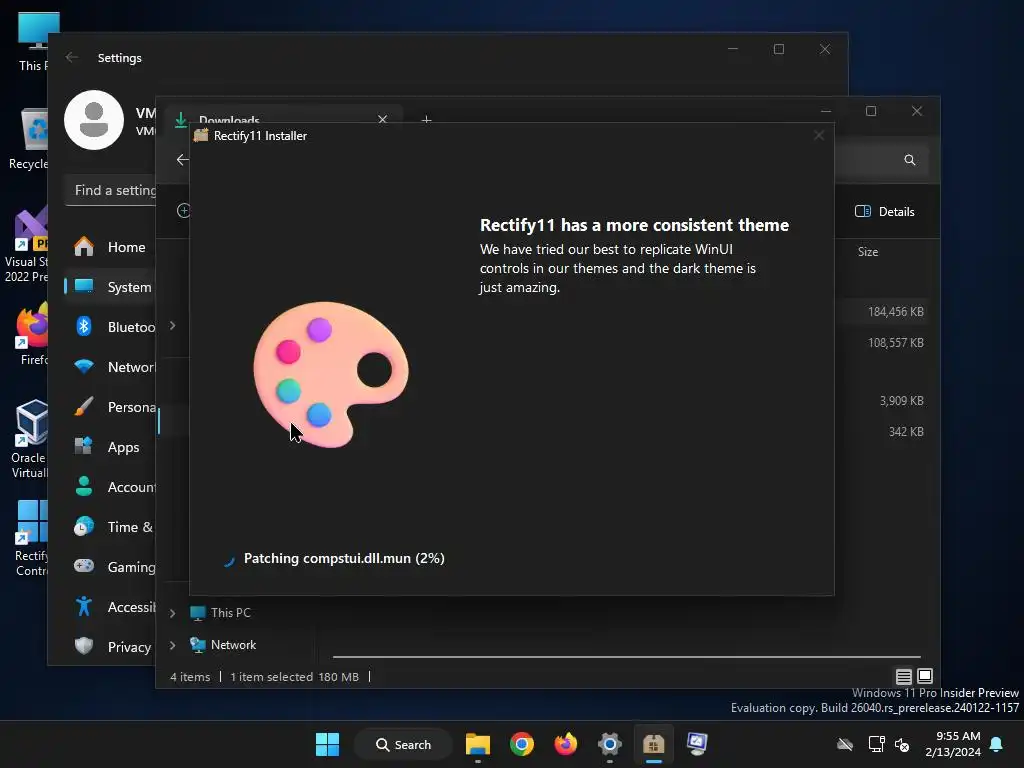
Task: Close the Downloads tab in Explorer
Action: [x=383, y=119]
